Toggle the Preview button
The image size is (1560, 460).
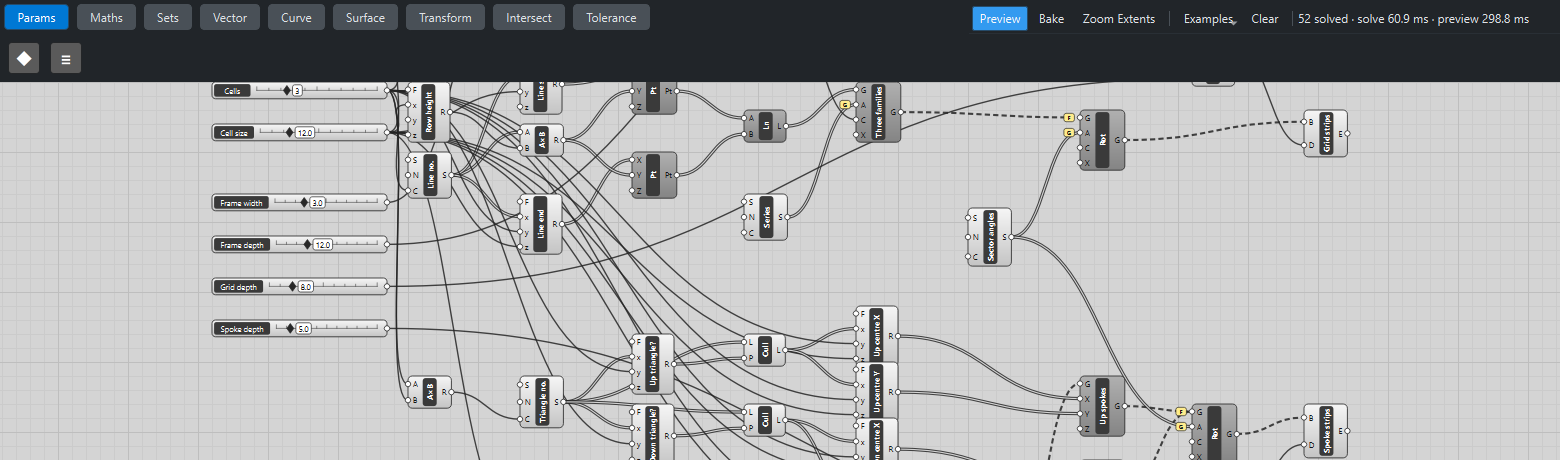point(1000,18)
